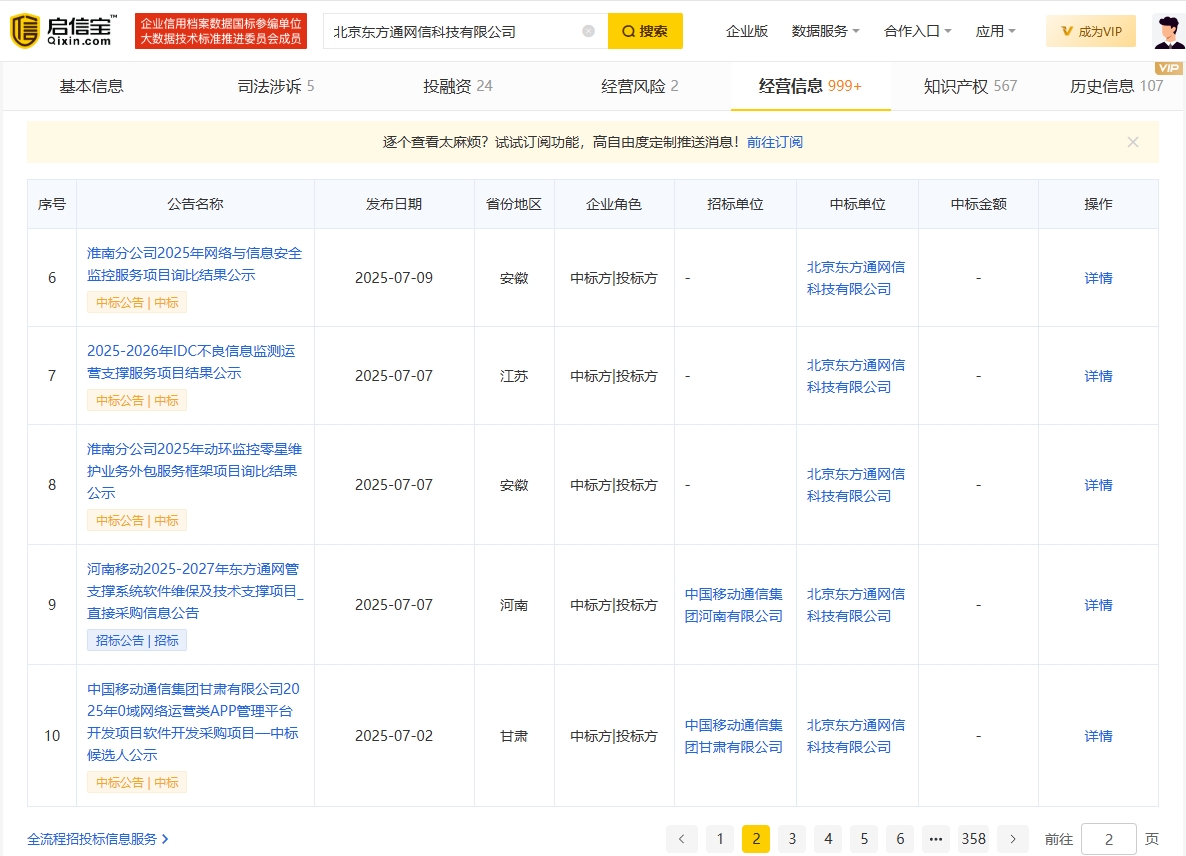Click the 搜索 search button
1186x856 pixels.
645,31
